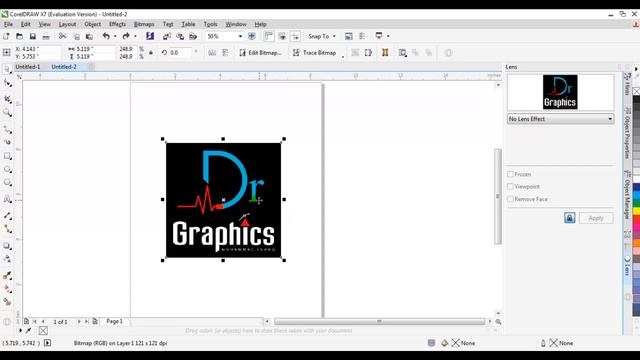Click the horizontal canvas scrollbar

pos(380,322)
